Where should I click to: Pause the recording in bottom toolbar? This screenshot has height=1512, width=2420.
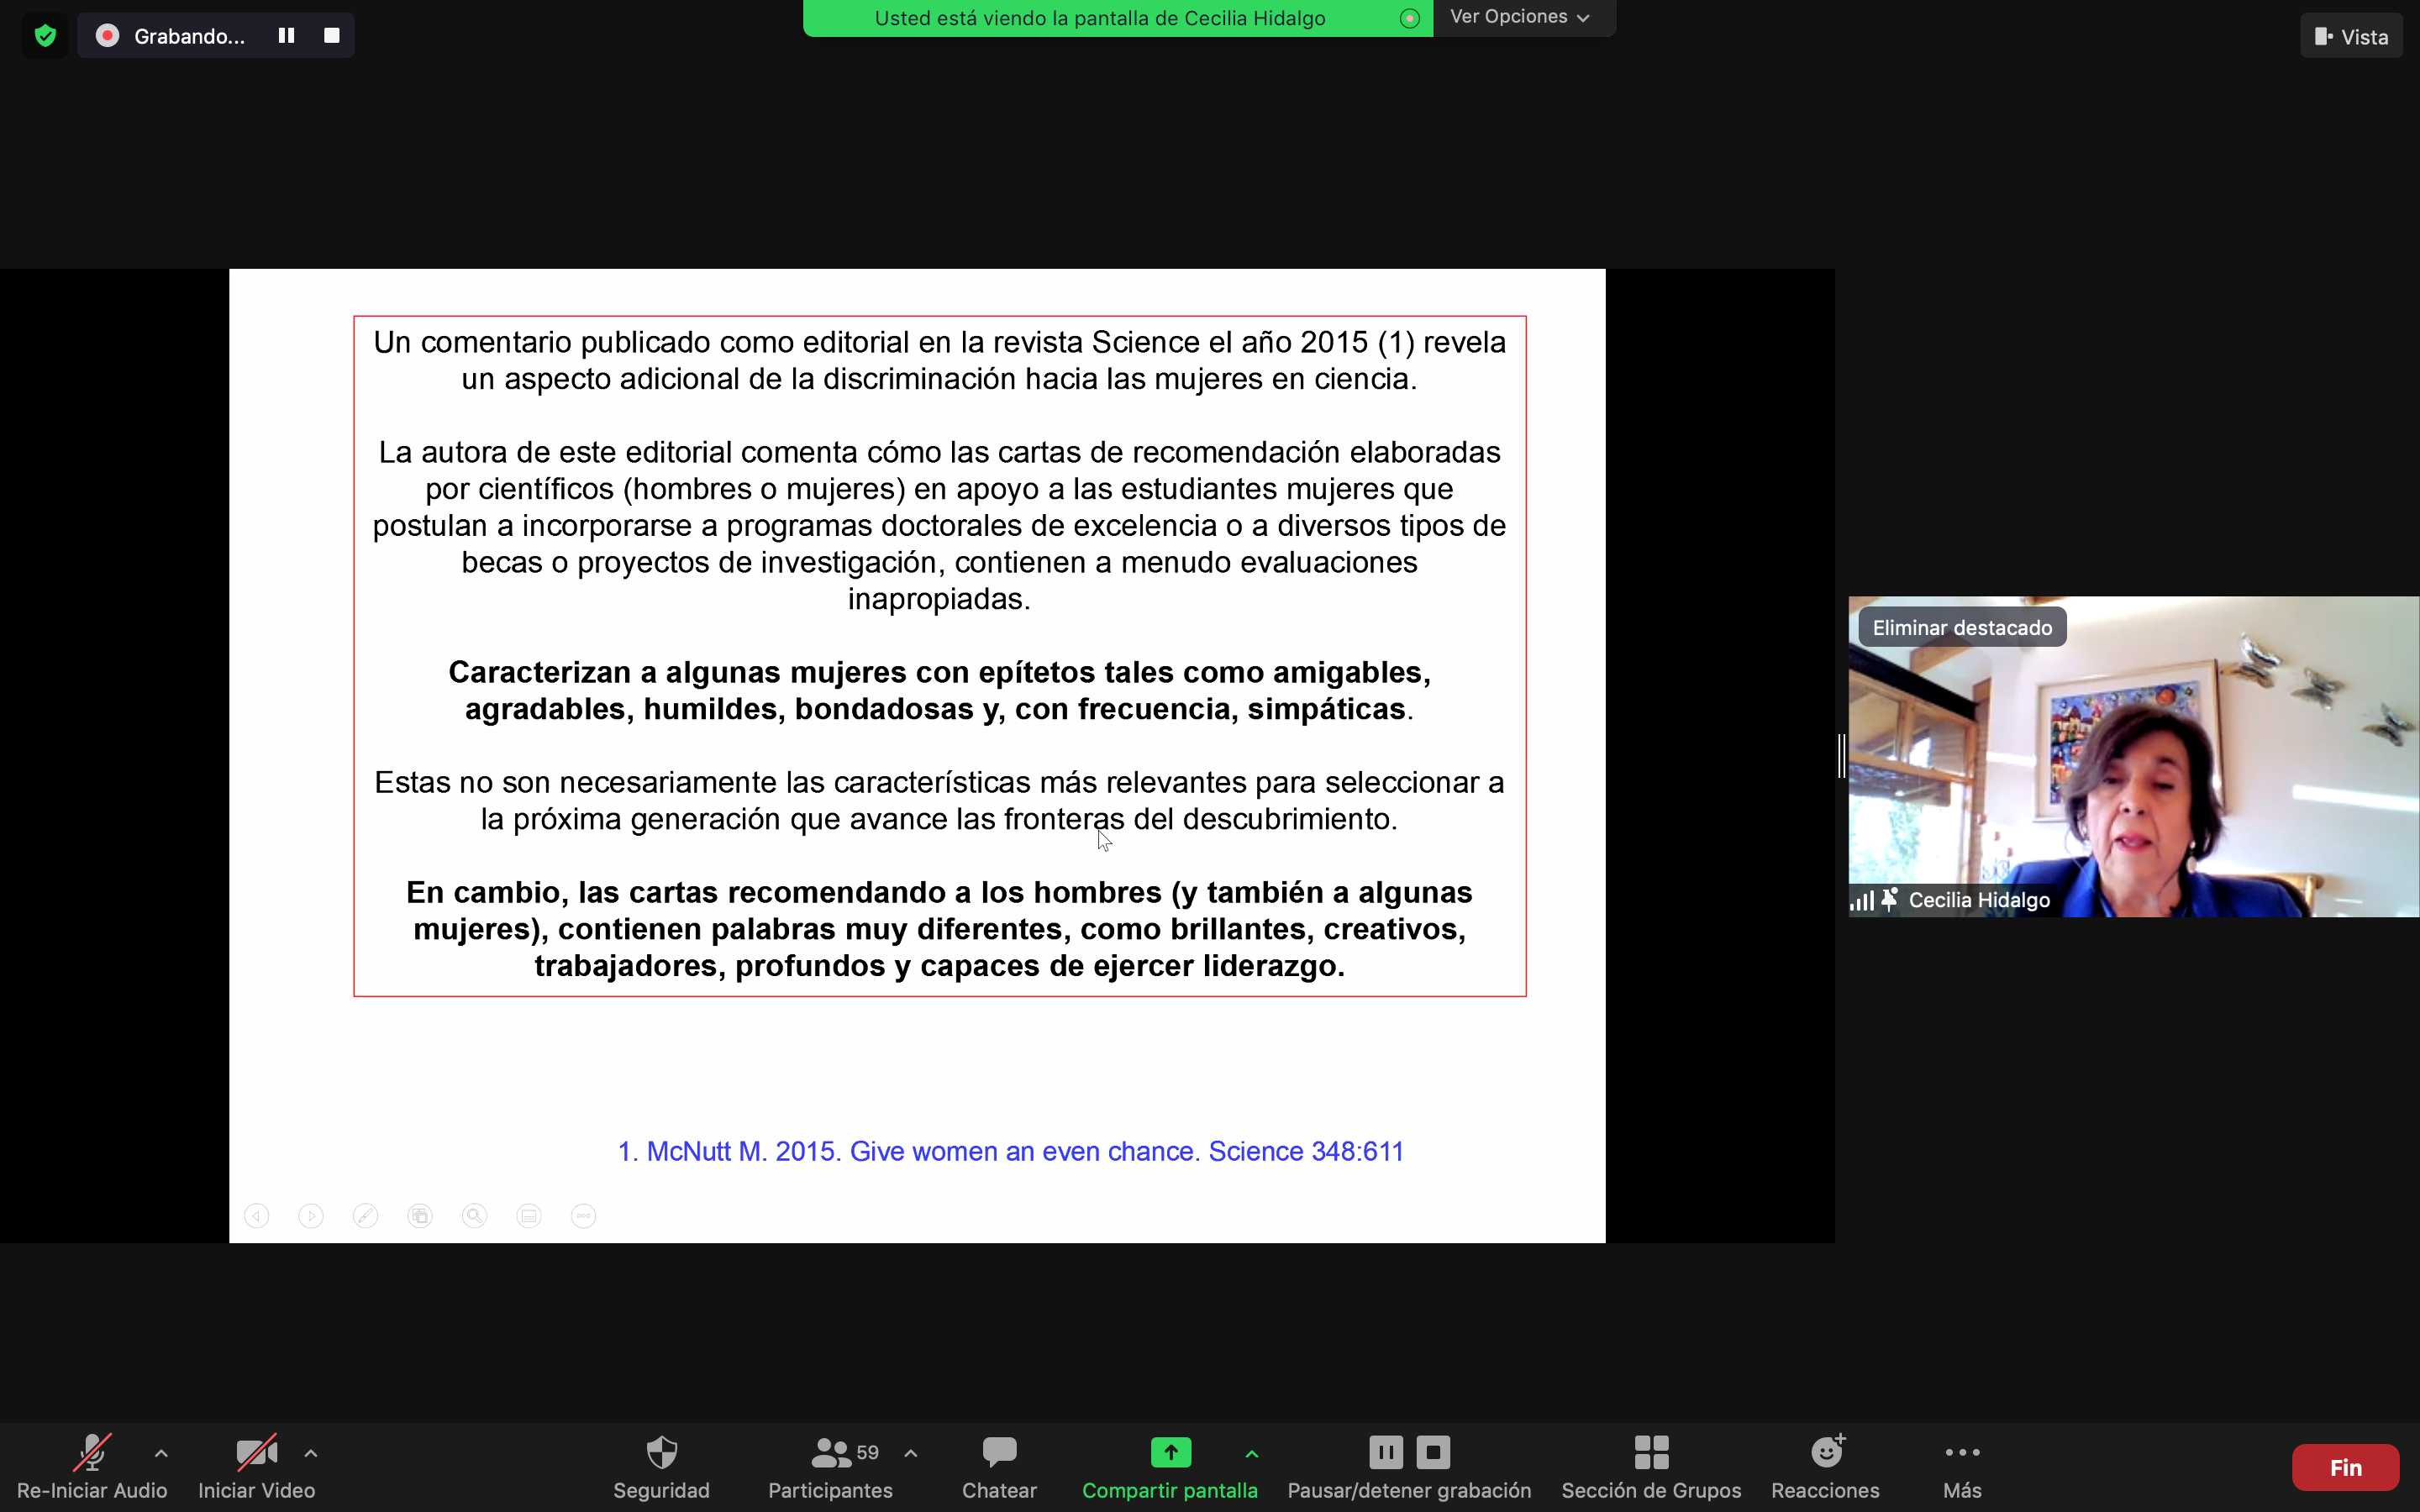tap(1385, 1452)
